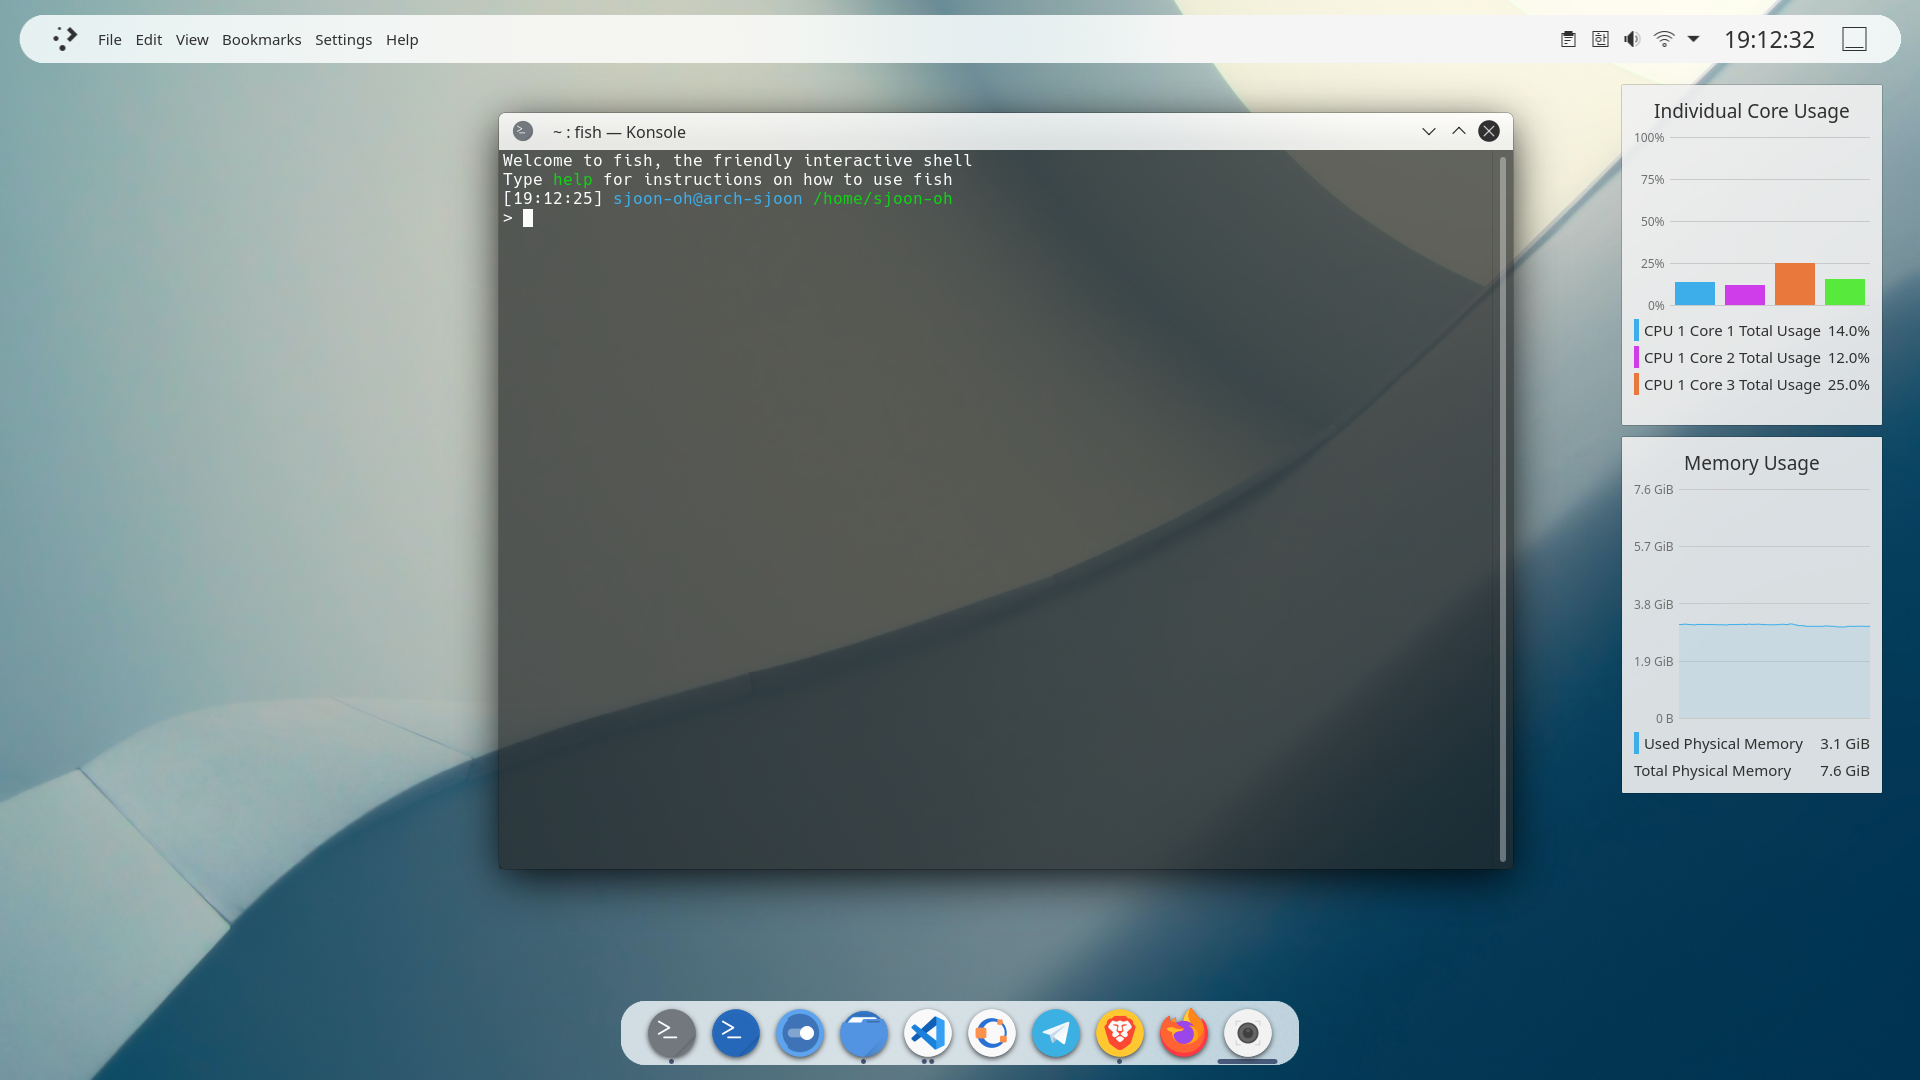Open the volume control tray icon
The width and height of the screenshot is (1920, 1080).
(1632, 39)
